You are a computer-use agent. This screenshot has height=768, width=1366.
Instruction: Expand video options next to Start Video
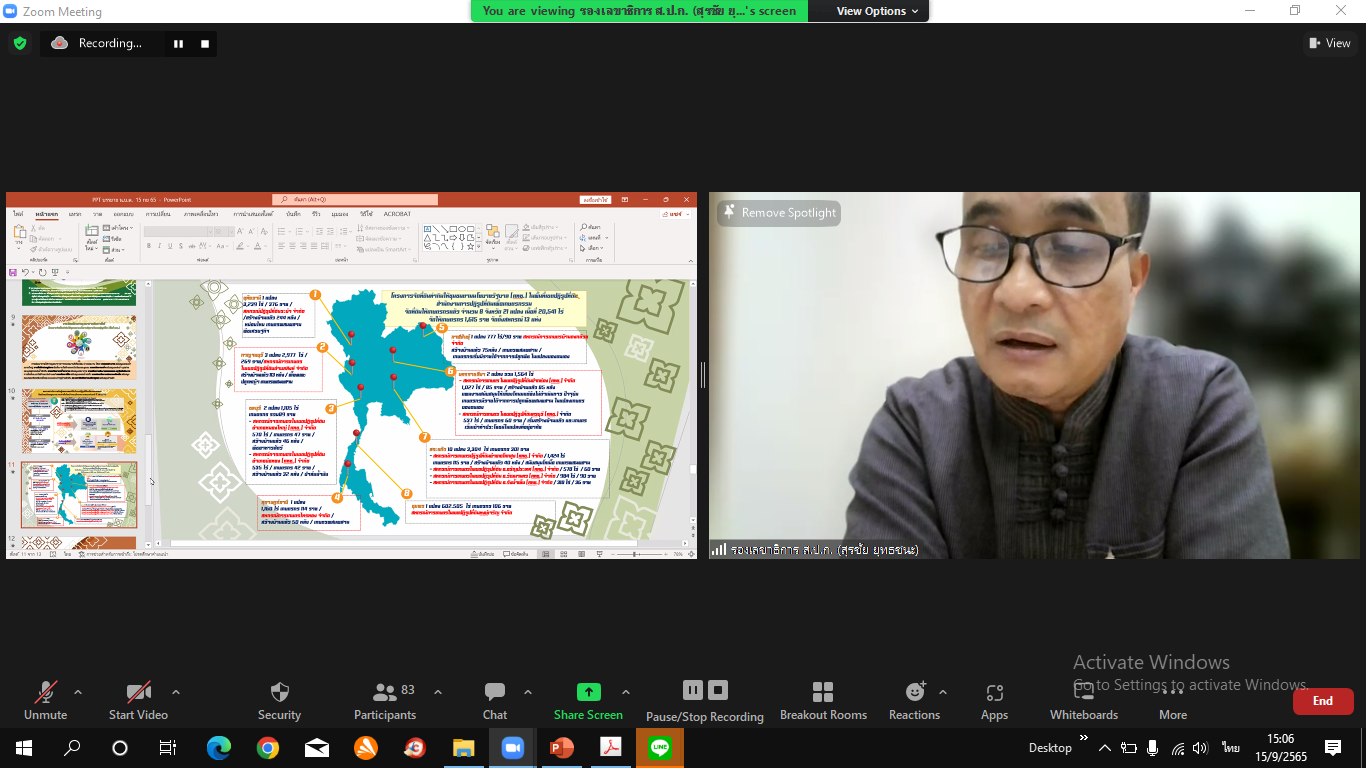pos(176,692)
